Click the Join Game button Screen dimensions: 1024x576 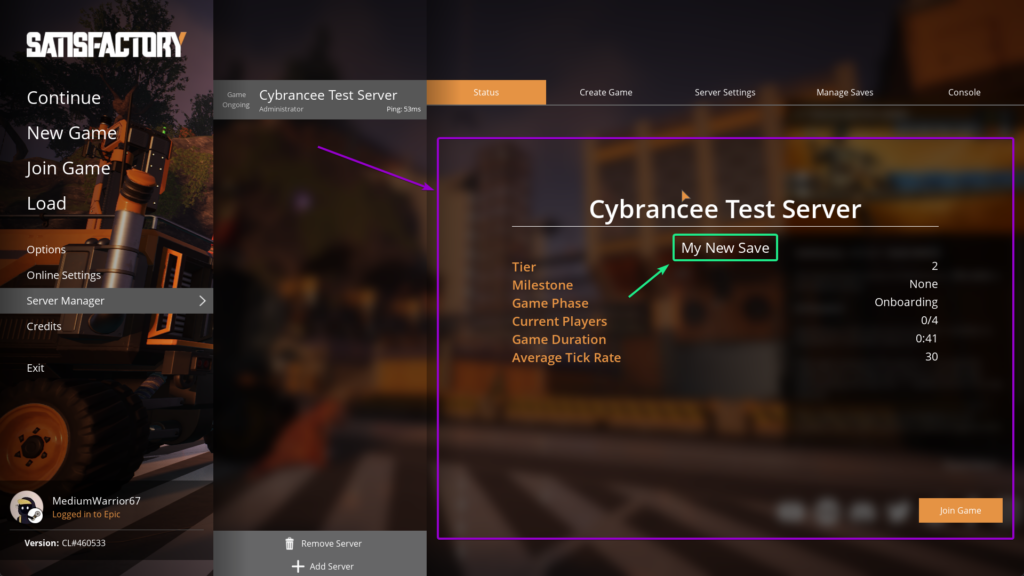tap(960, 510)
